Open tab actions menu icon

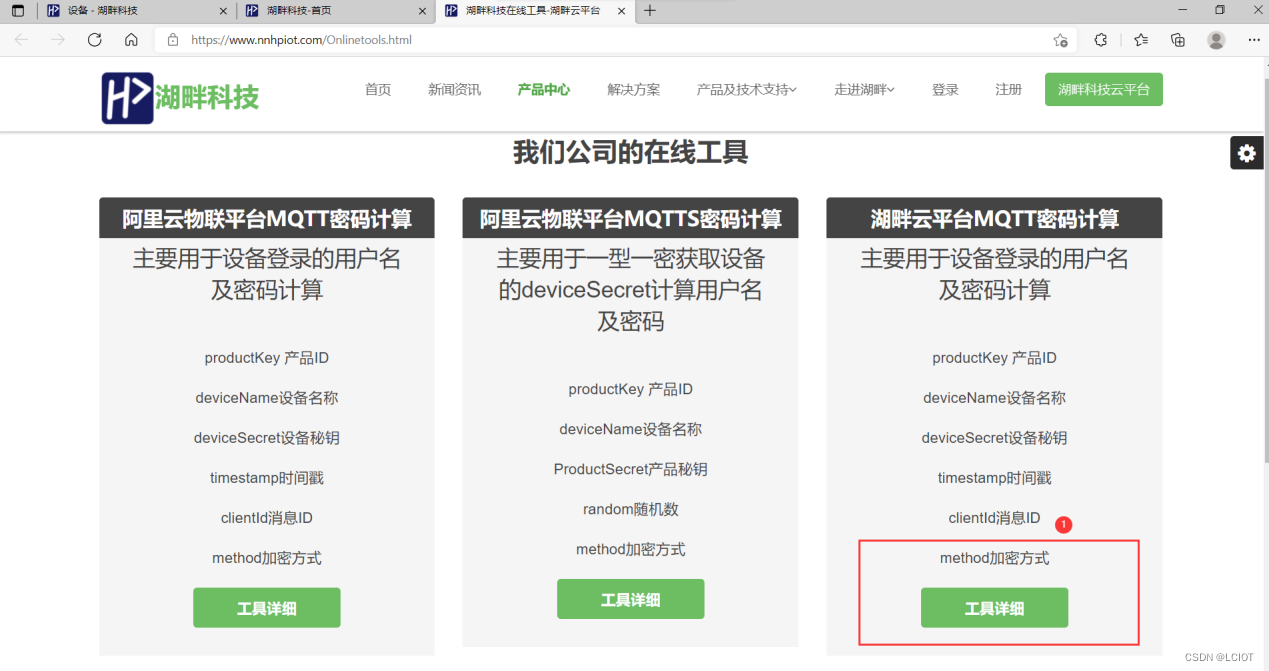tap(18, 11)
